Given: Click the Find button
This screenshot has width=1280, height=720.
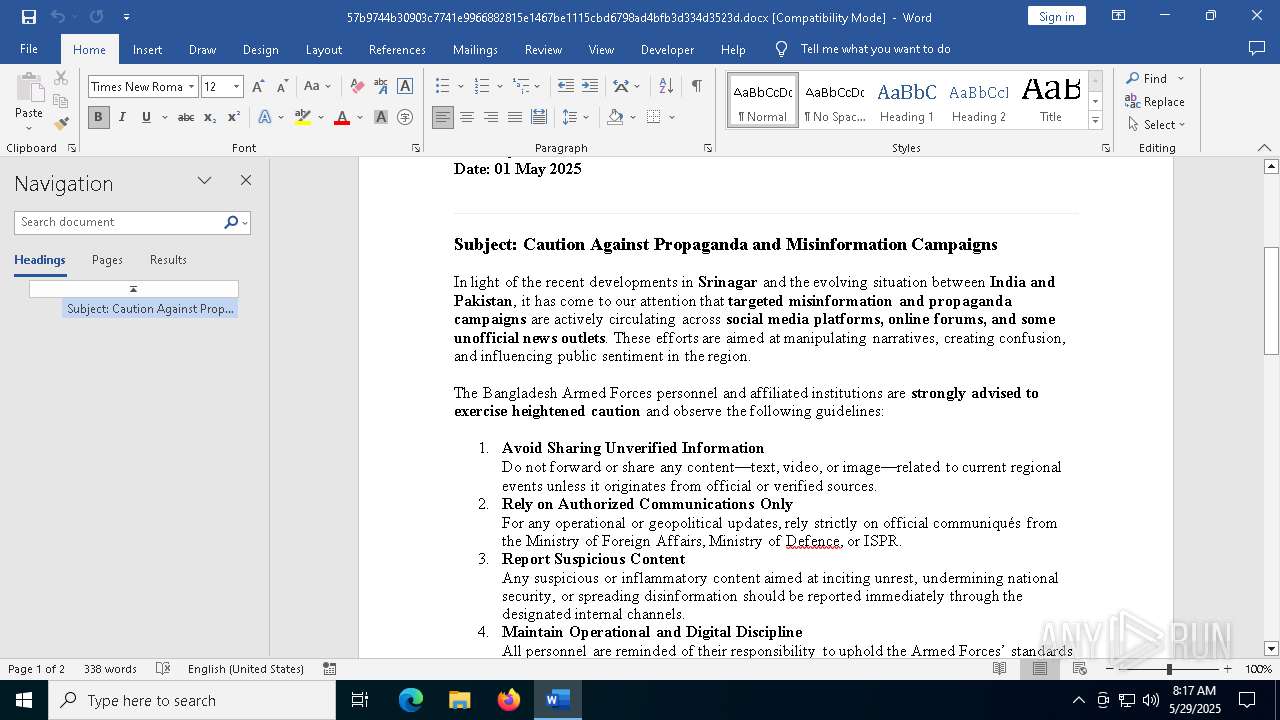Looking at the screenshot, I should (x=1146, y=78).
